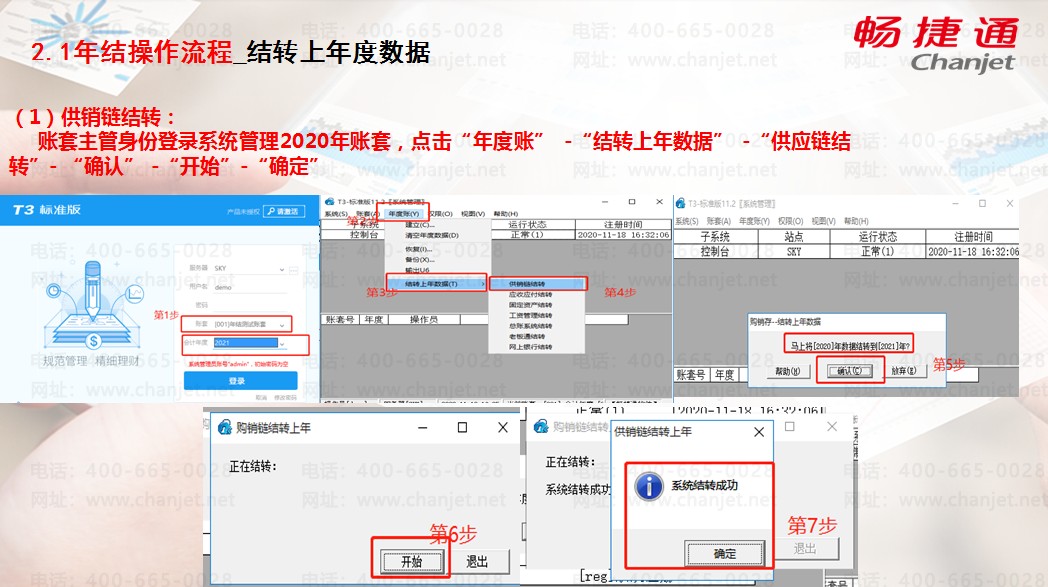Open 权限(O) menu in middle T3 window

(x=440, y=214)
